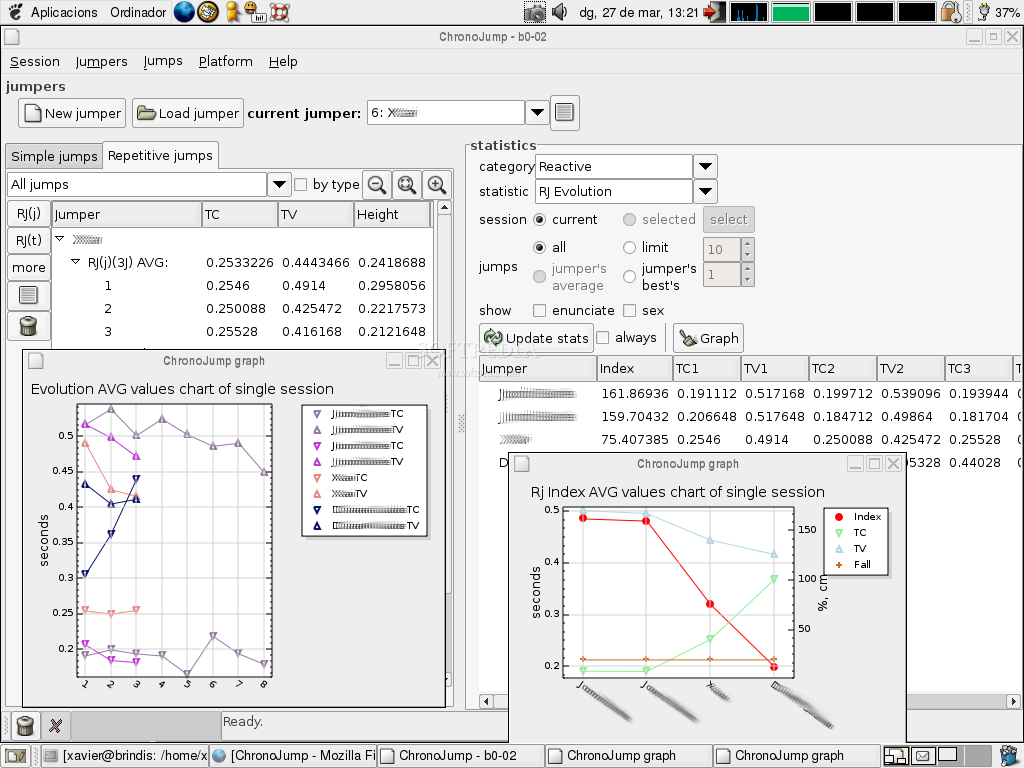Open the current jumper dropdown arrow
The height and width of the screenshot is (768, 1024).
pyautogui.click(x=537, y=112)
